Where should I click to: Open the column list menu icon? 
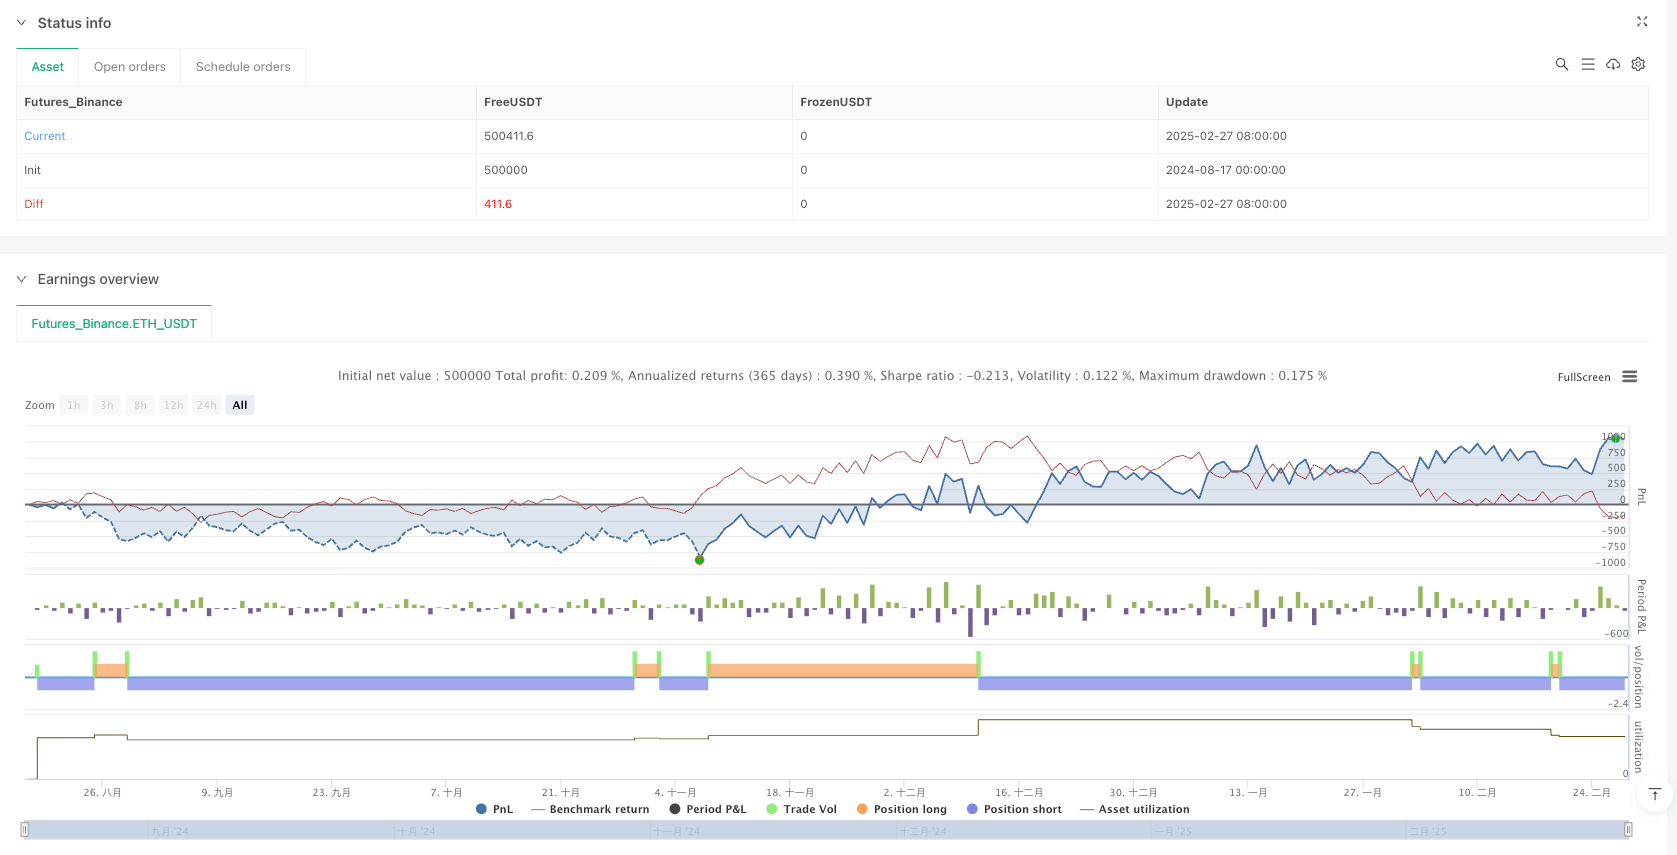pyautogui.click(x=1587, y=64)
